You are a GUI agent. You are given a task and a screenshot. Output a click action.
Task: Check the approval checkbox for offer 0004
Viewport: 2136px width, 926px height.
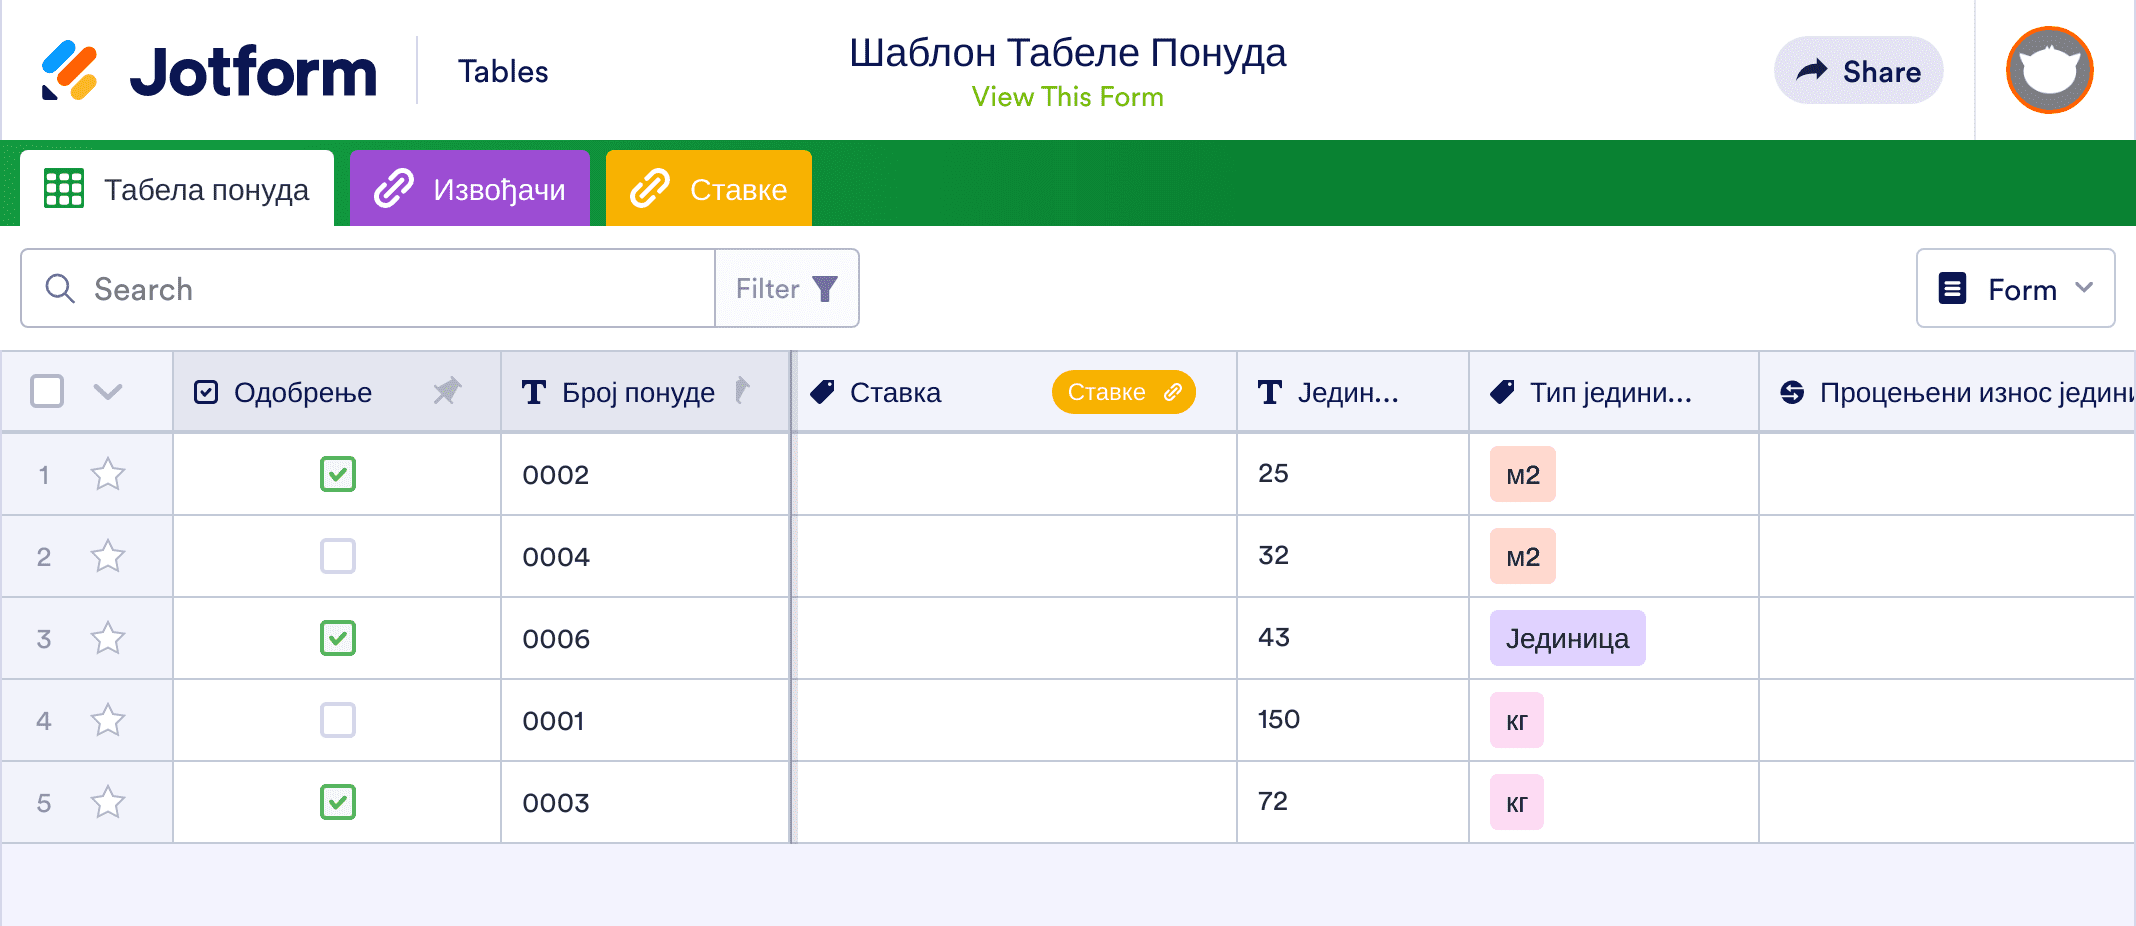pos(337,556)
